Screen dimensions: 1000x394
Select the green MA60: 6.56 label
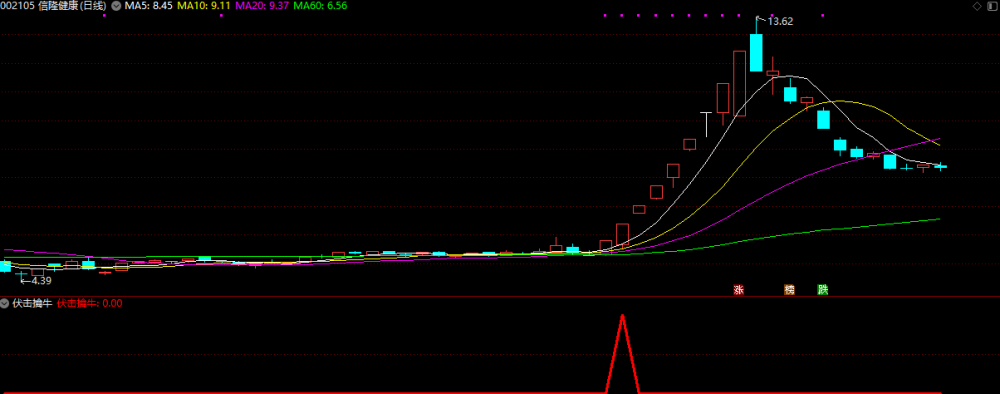point(320,6)
